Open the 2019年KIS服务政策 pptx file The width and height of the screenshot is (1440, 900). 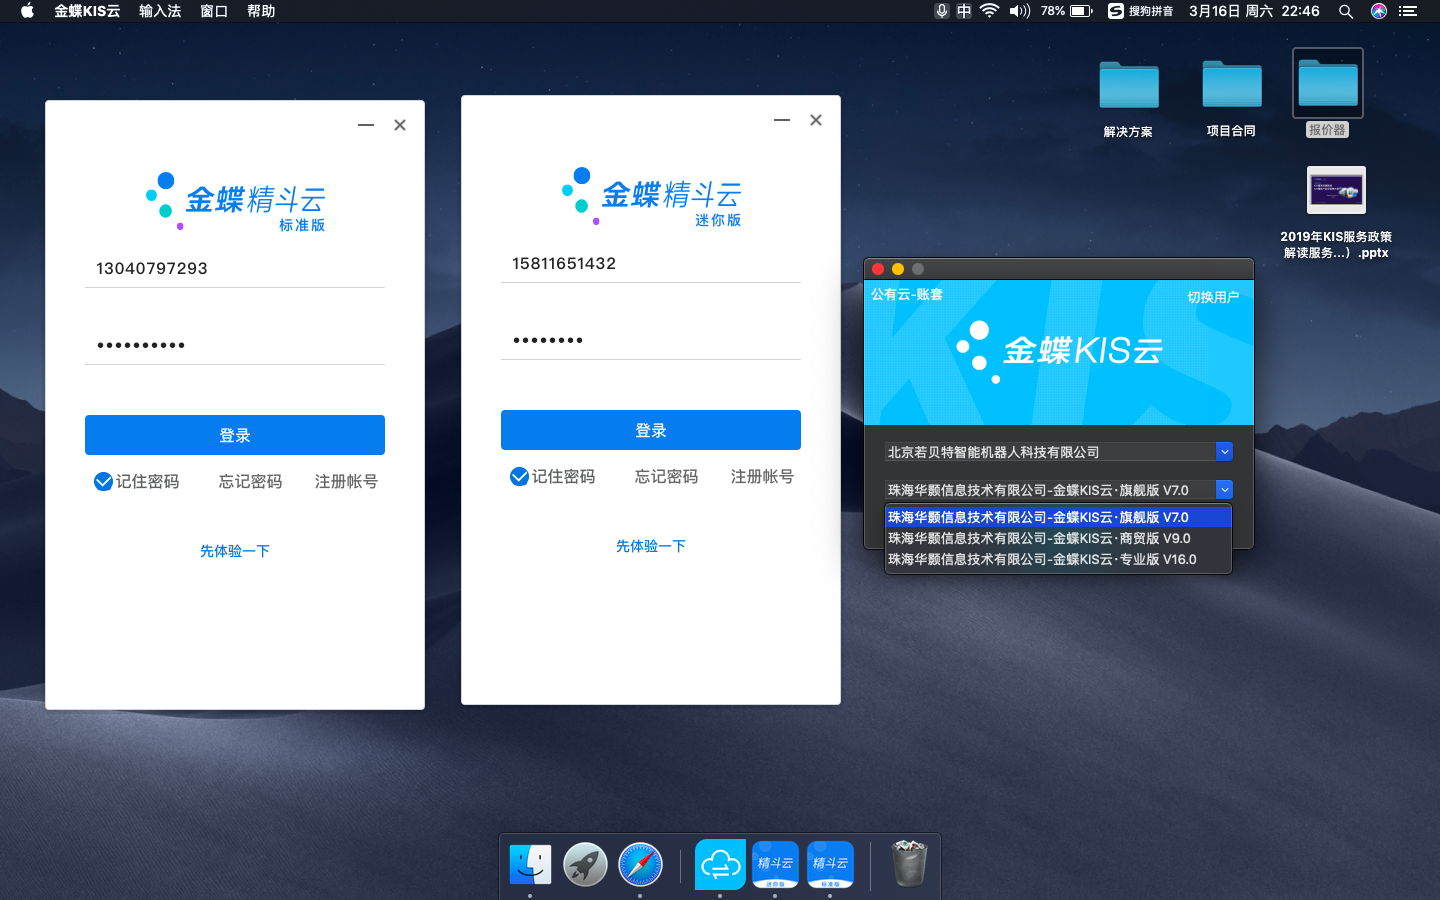point(1336,190)
